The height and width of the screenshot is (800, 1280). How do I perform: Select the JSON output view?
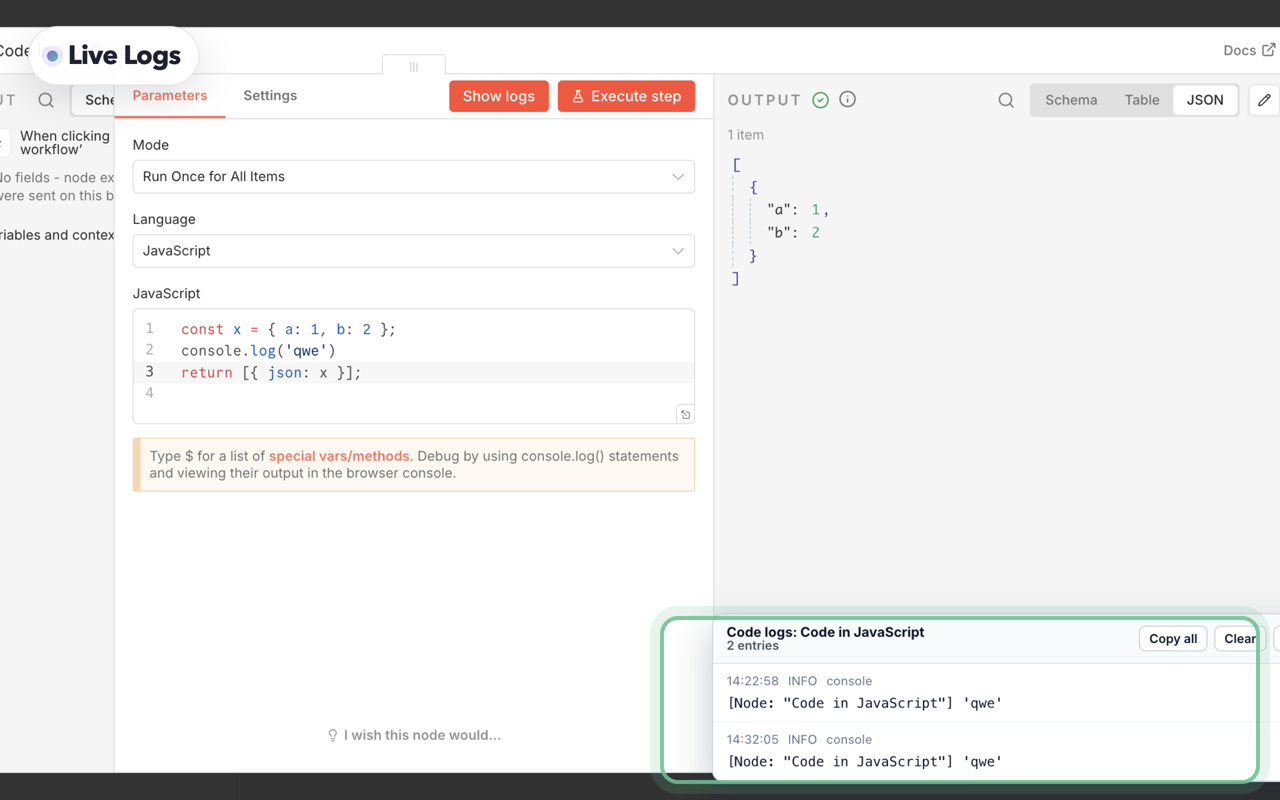(x=1205, y=100)
